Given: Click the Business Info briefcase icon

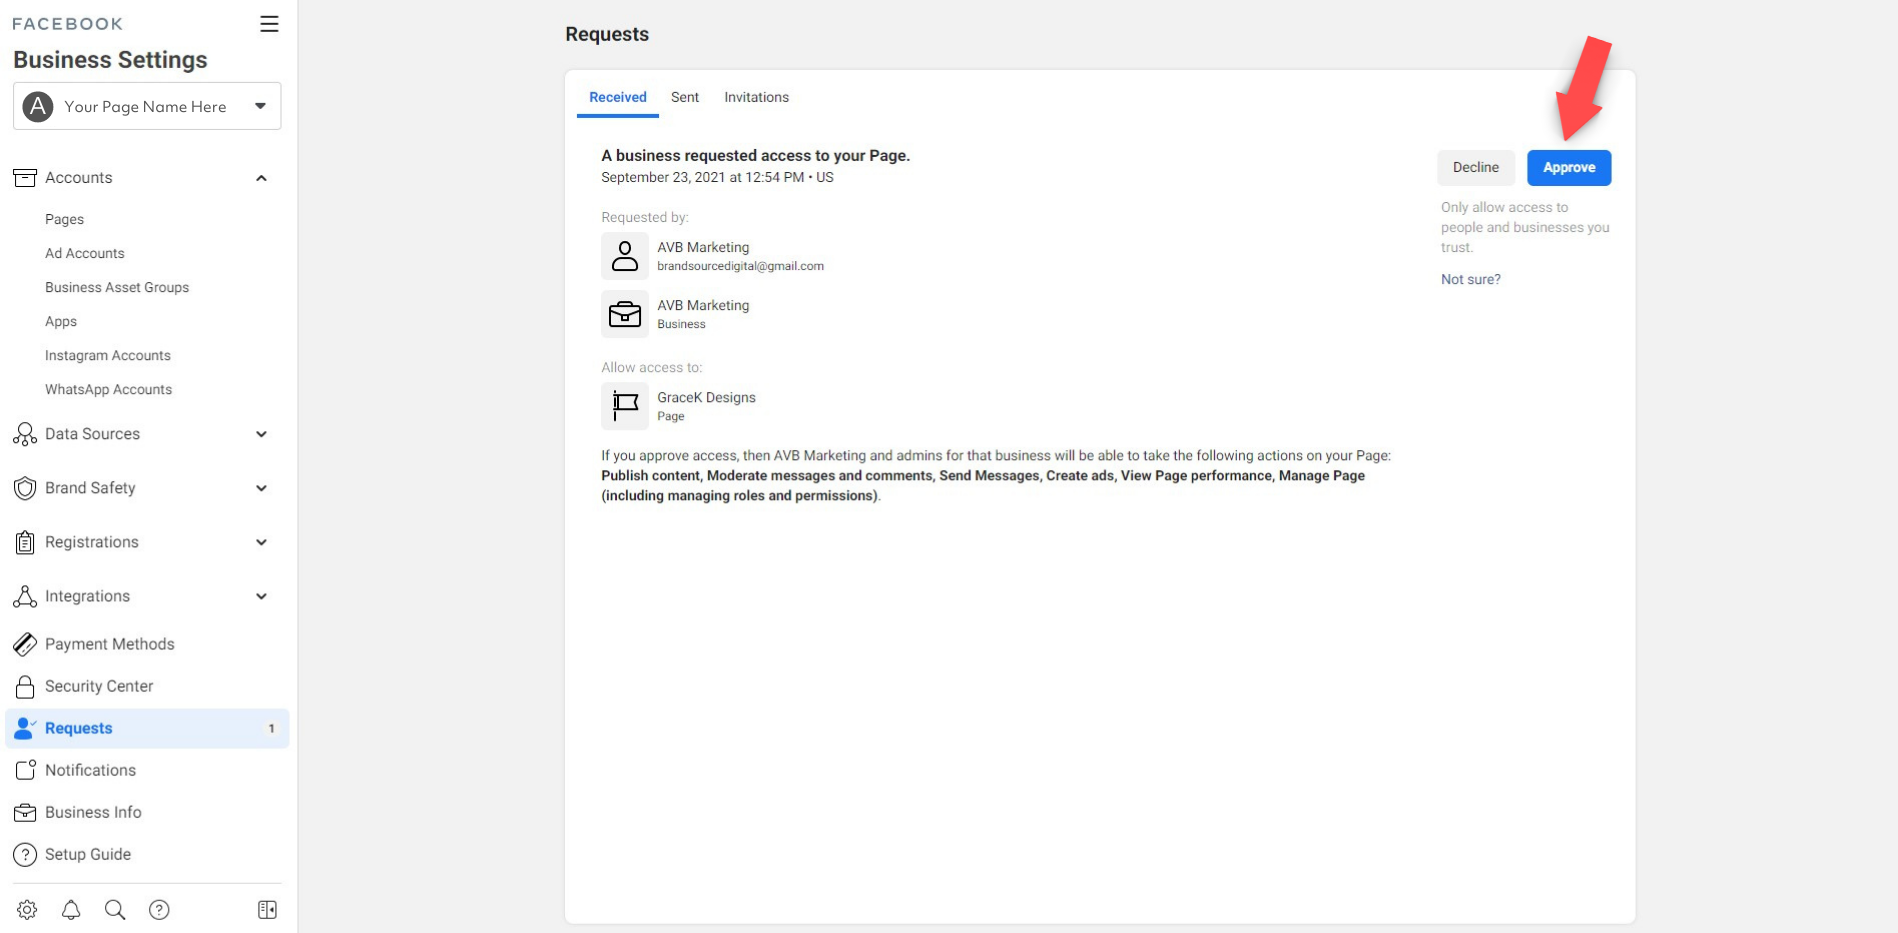Looking at the screenshot, I should pyautogui.click(x=25, y=812).
